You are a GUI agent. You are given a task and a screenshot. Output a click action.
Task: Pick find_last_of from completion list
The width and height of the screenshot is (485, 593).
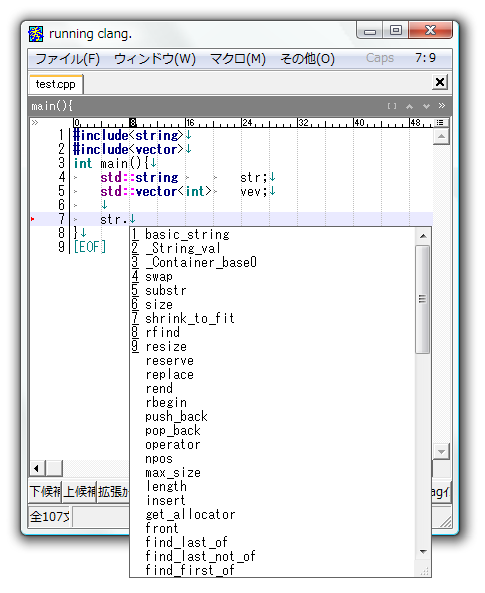click(187, 542)
